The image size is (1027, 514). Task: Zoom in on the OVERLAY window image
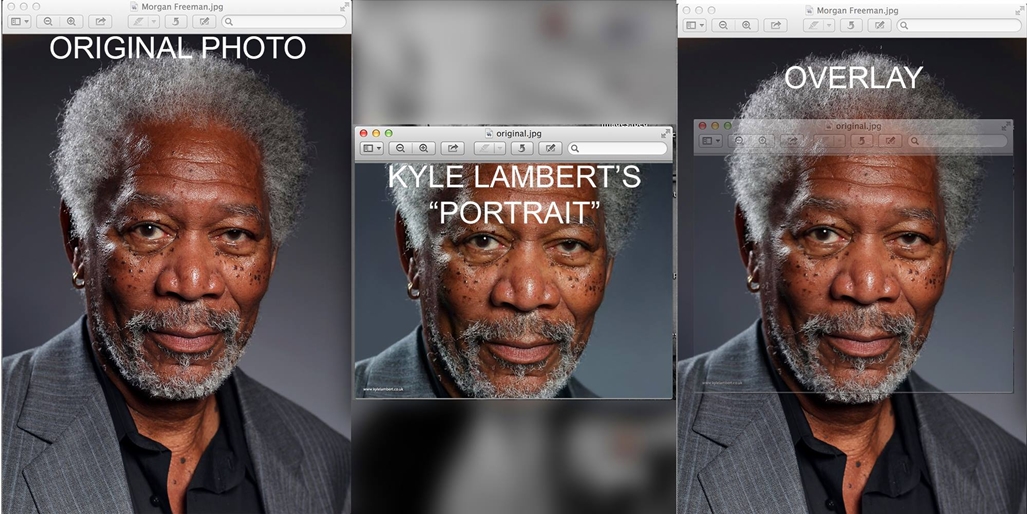[746, 25]
